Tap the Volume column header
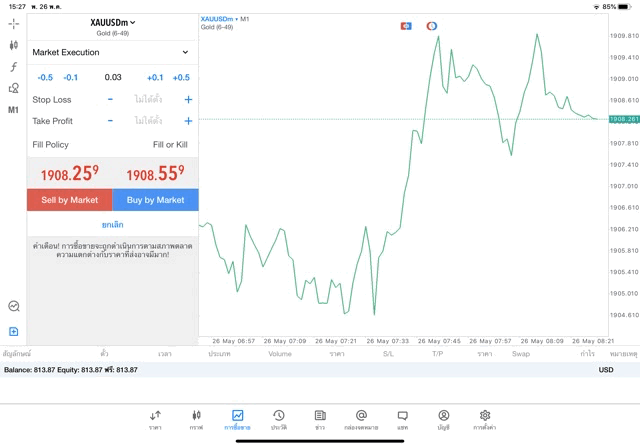Image resolution: width=640 pixels, height=447 pixels. coord(280,354)
